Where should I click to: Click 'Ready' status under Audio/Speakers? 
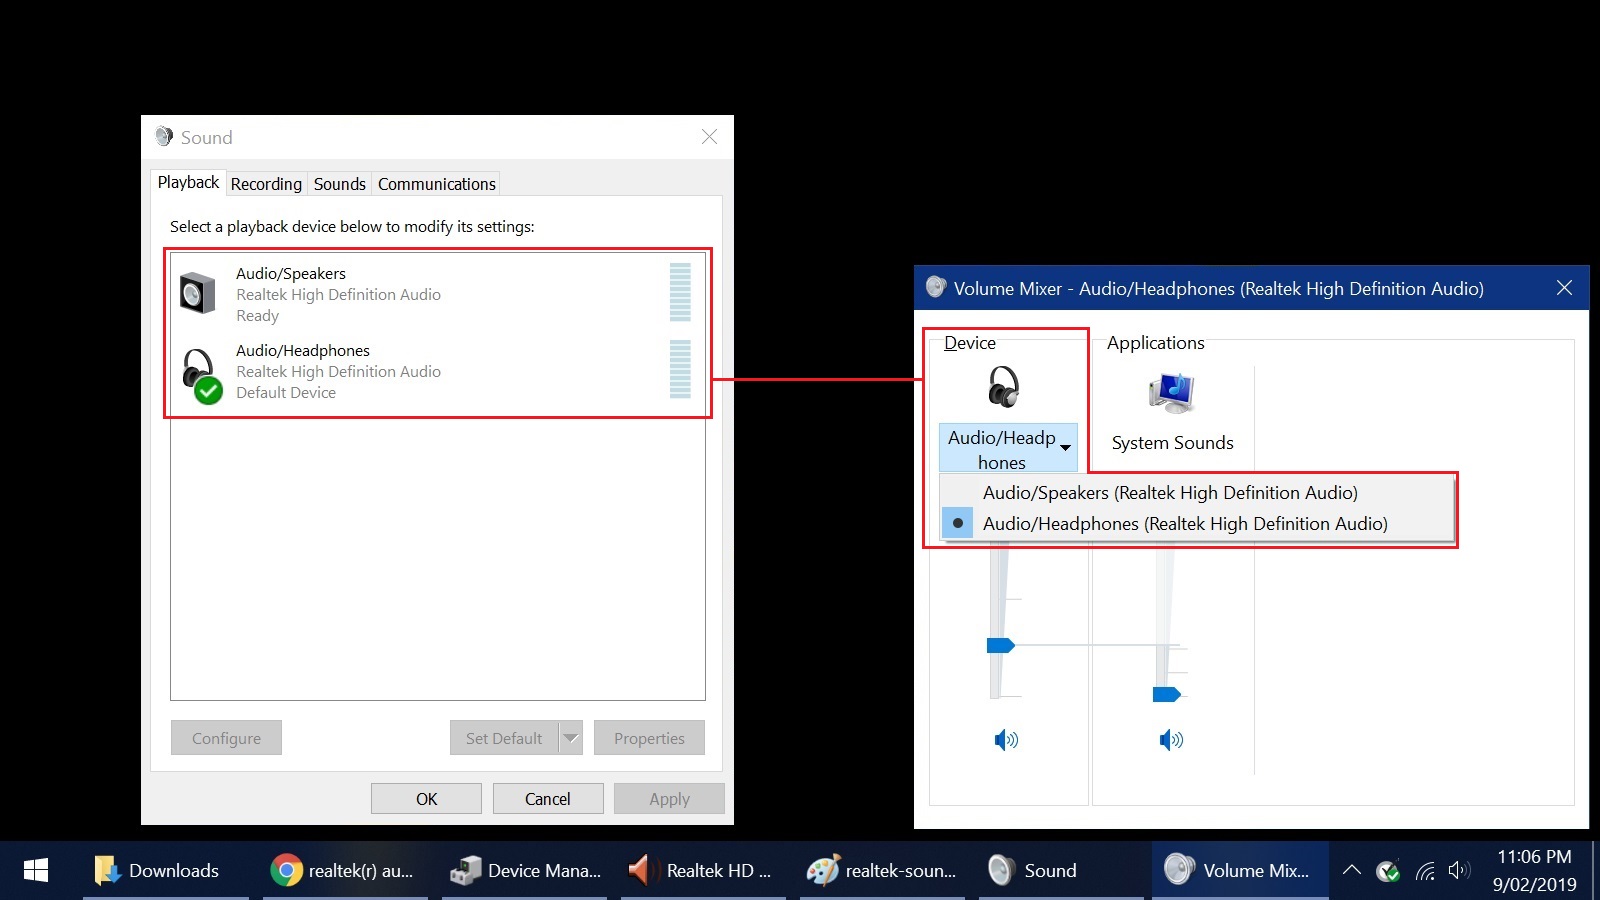(257, 315)
